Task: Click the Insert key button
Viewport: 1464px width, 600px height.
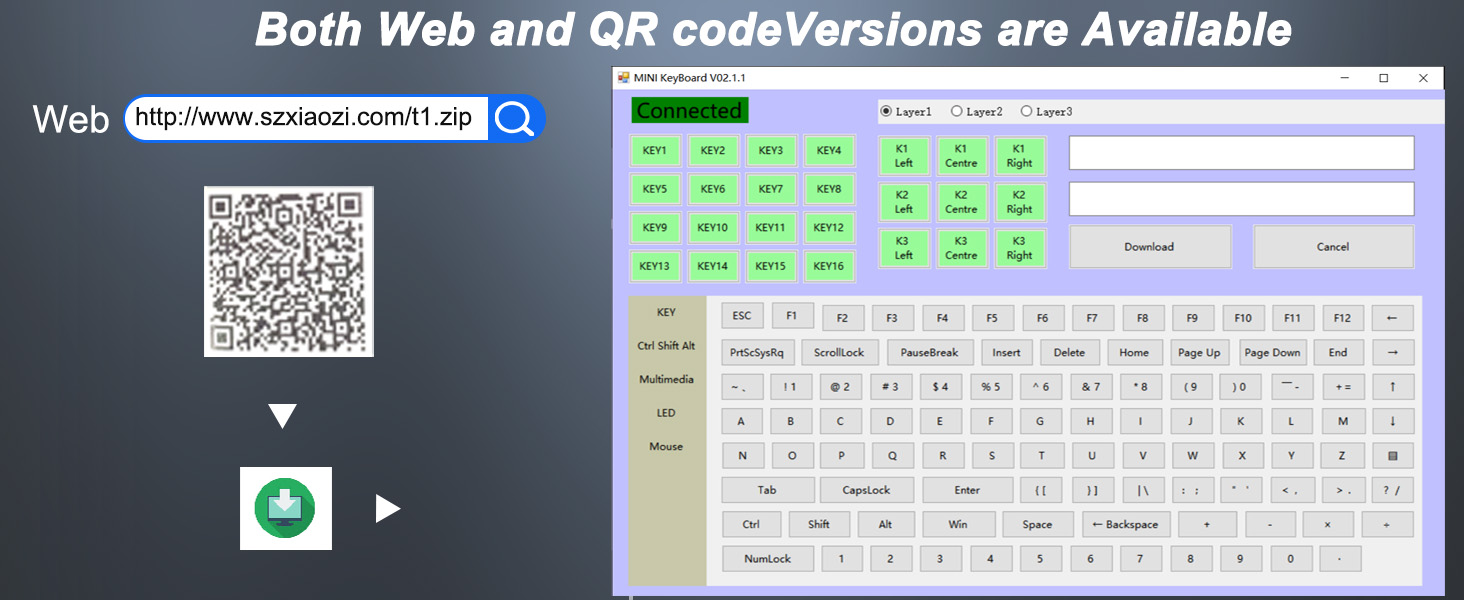Action: tap(1007, 352)
